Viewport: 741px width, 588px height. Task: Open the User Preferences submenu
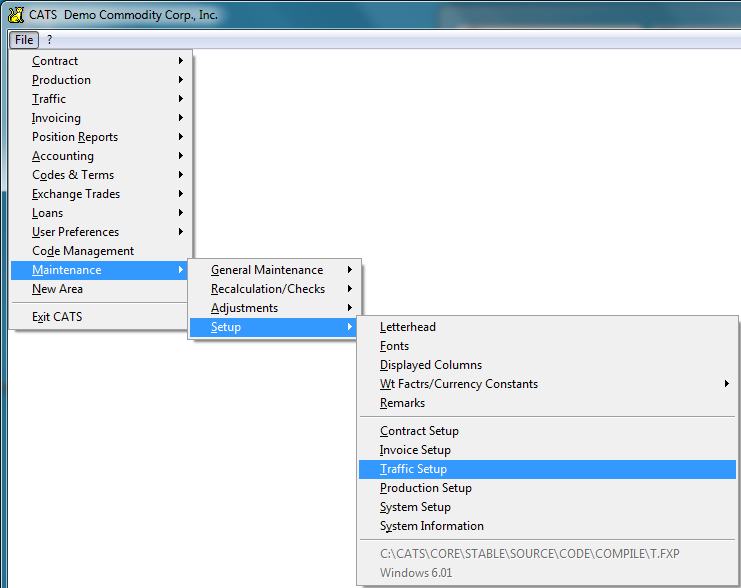(x=101, y=232)
